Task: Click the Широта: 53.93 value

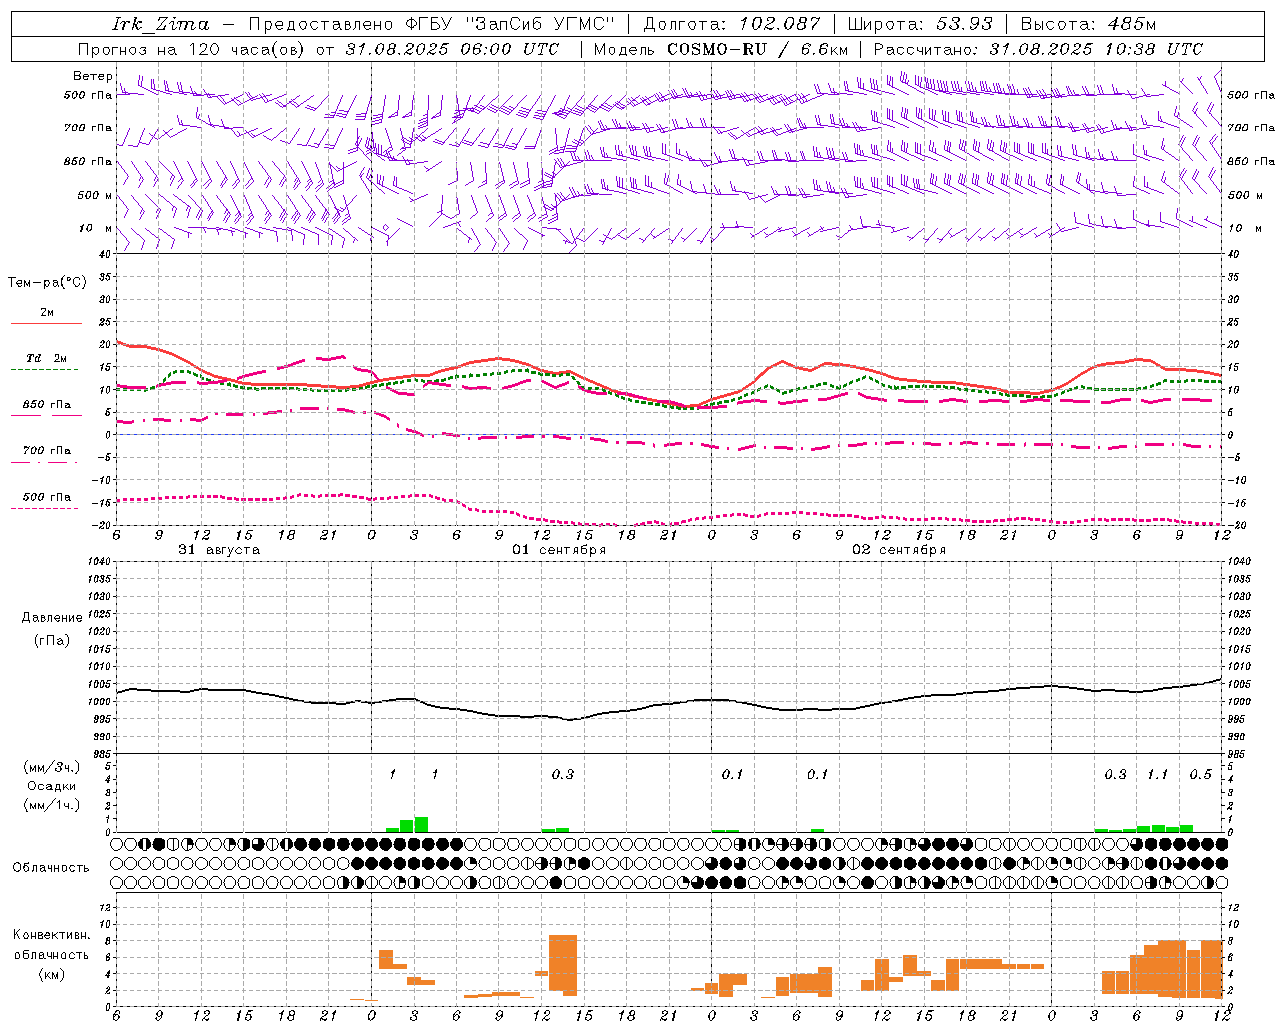Action: 919,24
